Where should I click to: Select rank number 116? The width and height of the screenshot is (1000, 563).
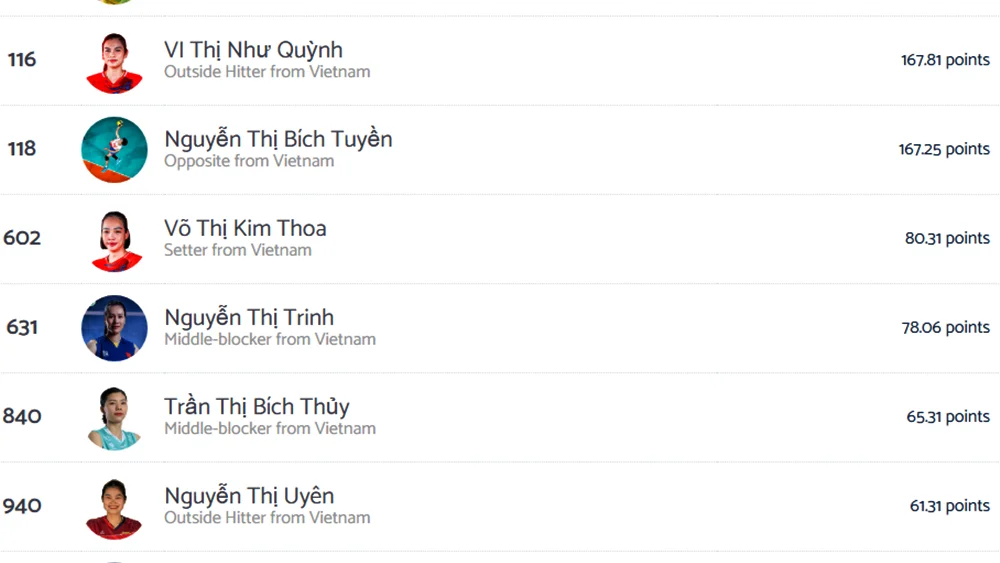22,60
